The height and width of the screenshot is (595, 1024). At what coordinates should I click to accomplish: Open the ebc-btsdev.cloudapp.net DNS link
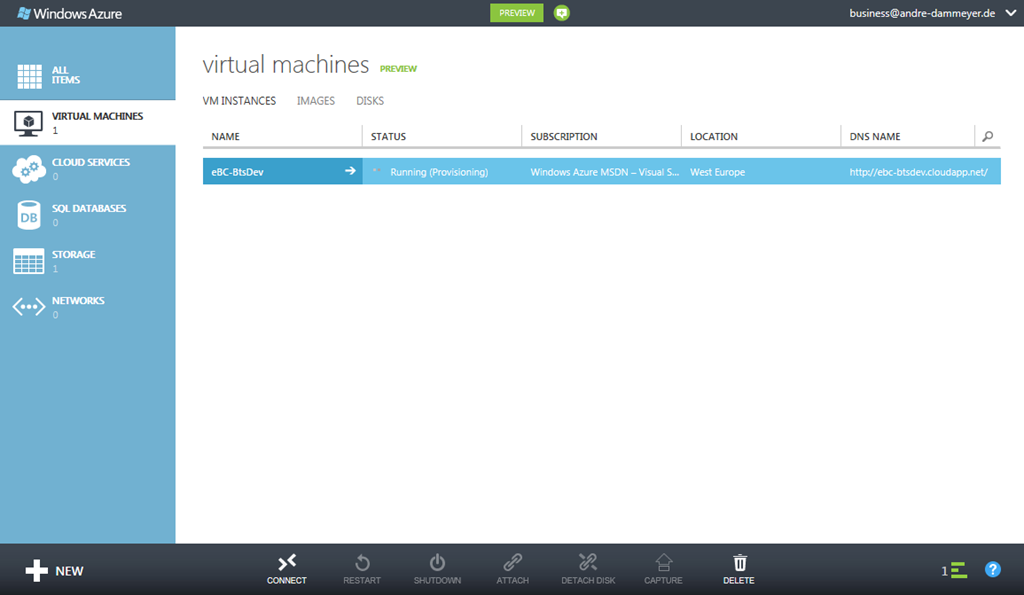tap(918, 172)
